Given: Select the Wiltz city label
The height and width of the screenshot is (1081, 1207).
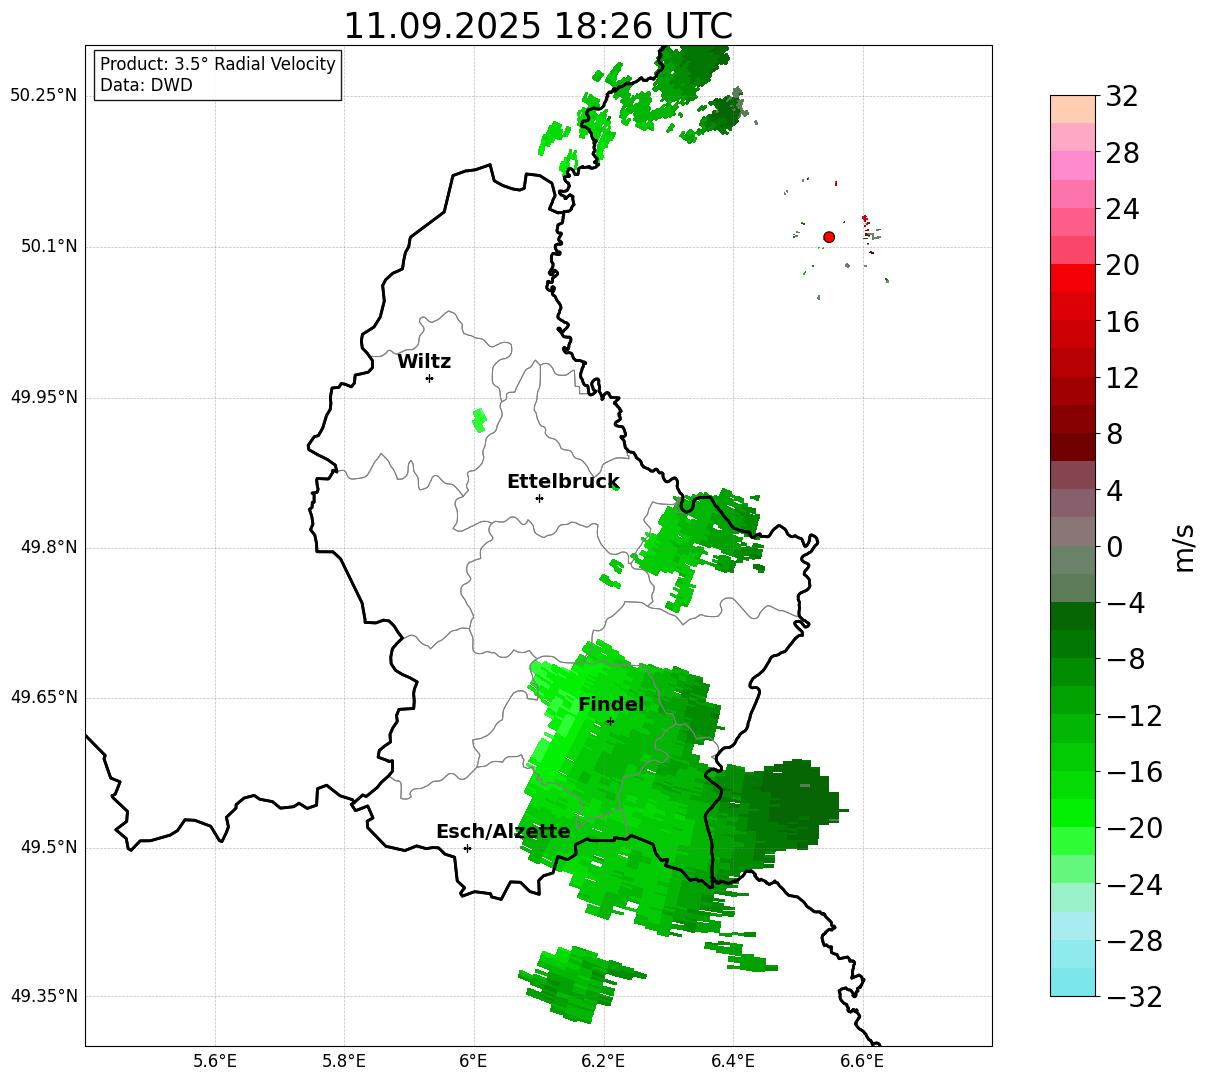Looking at the screenshot, I should point(424,362).
